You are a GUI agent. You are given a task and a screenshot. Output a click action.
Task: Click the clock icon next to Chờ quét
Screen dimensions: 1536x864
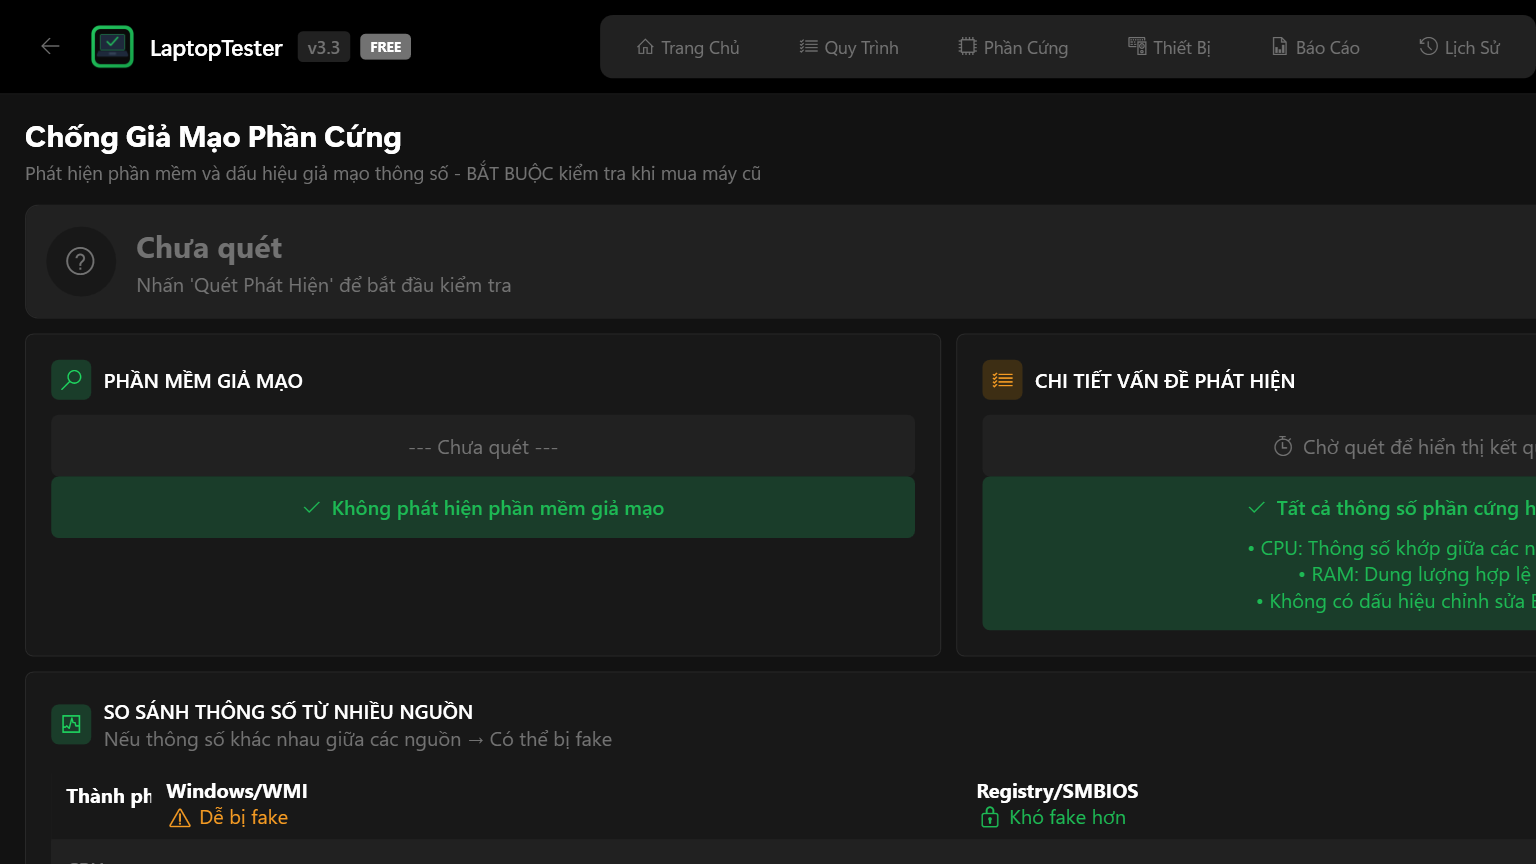point(1283,447)
